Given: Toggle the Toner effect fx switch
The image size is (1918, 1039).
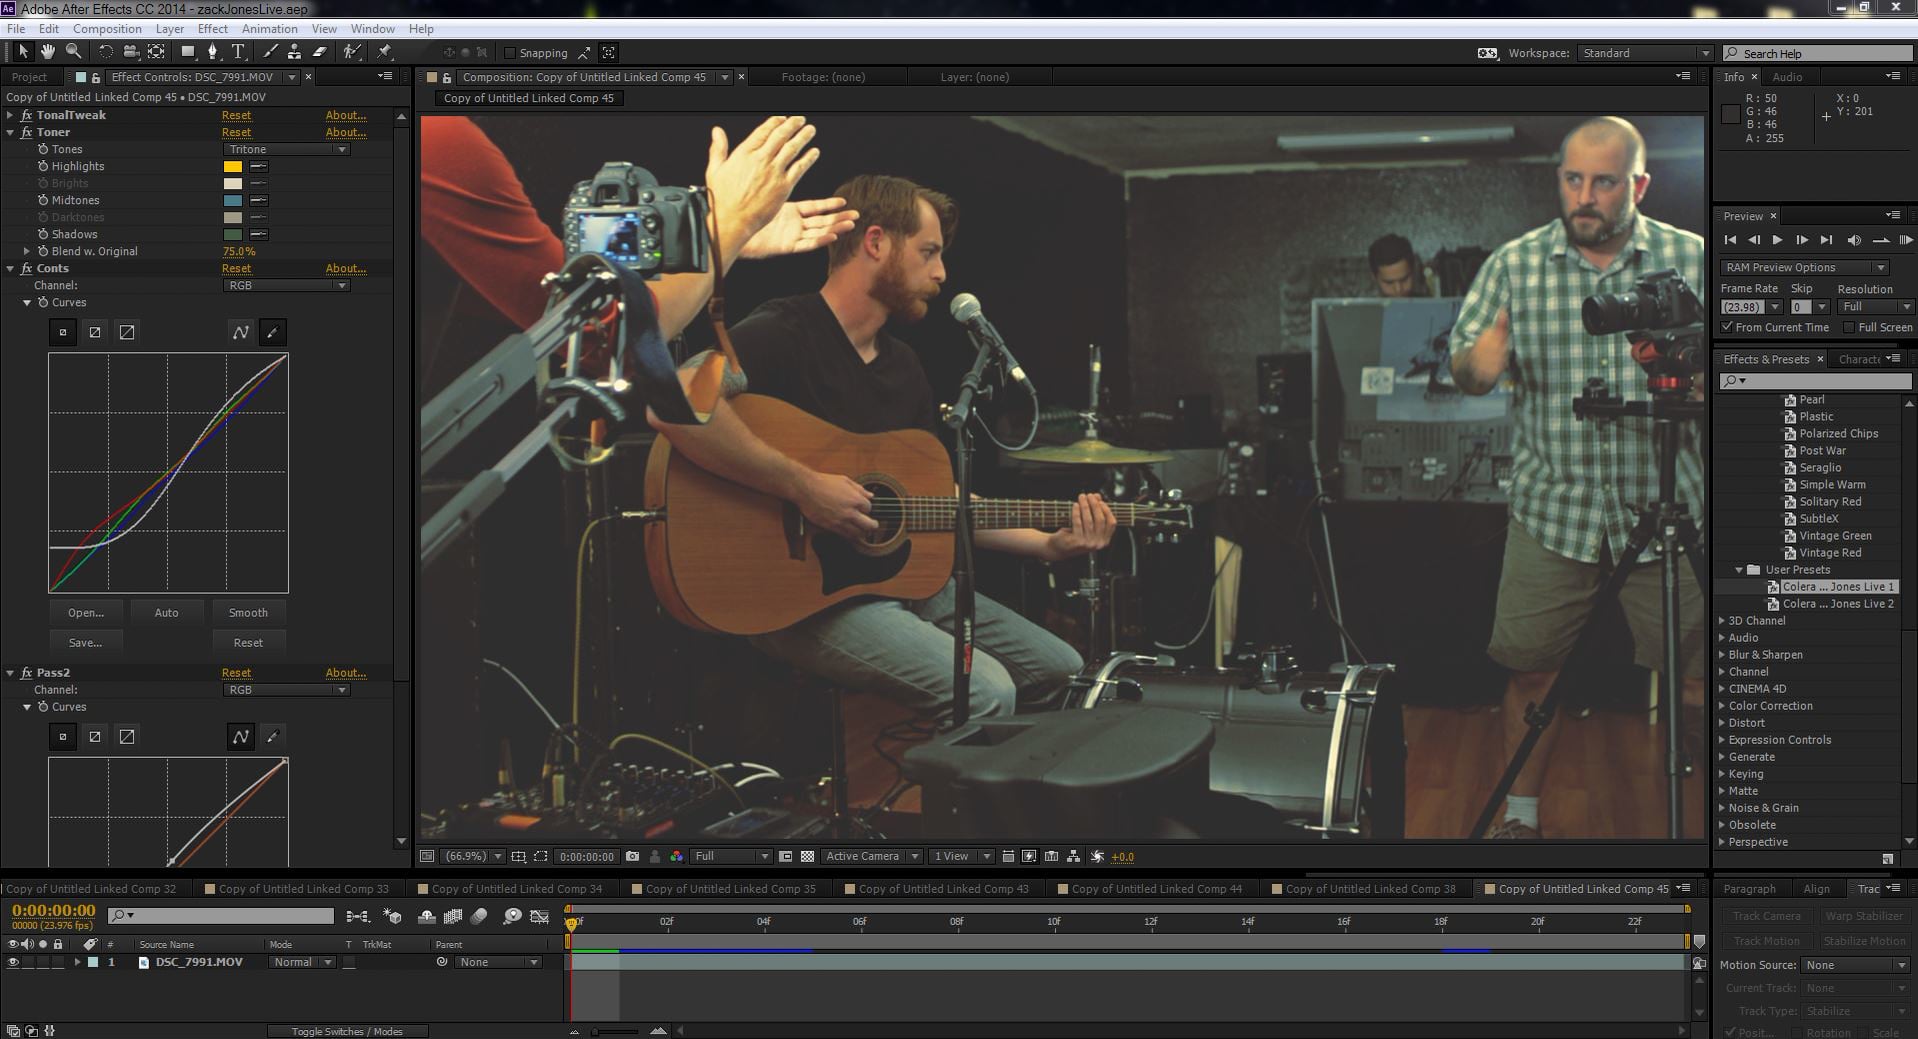Looking at the screenshot, I should point(27,132).
